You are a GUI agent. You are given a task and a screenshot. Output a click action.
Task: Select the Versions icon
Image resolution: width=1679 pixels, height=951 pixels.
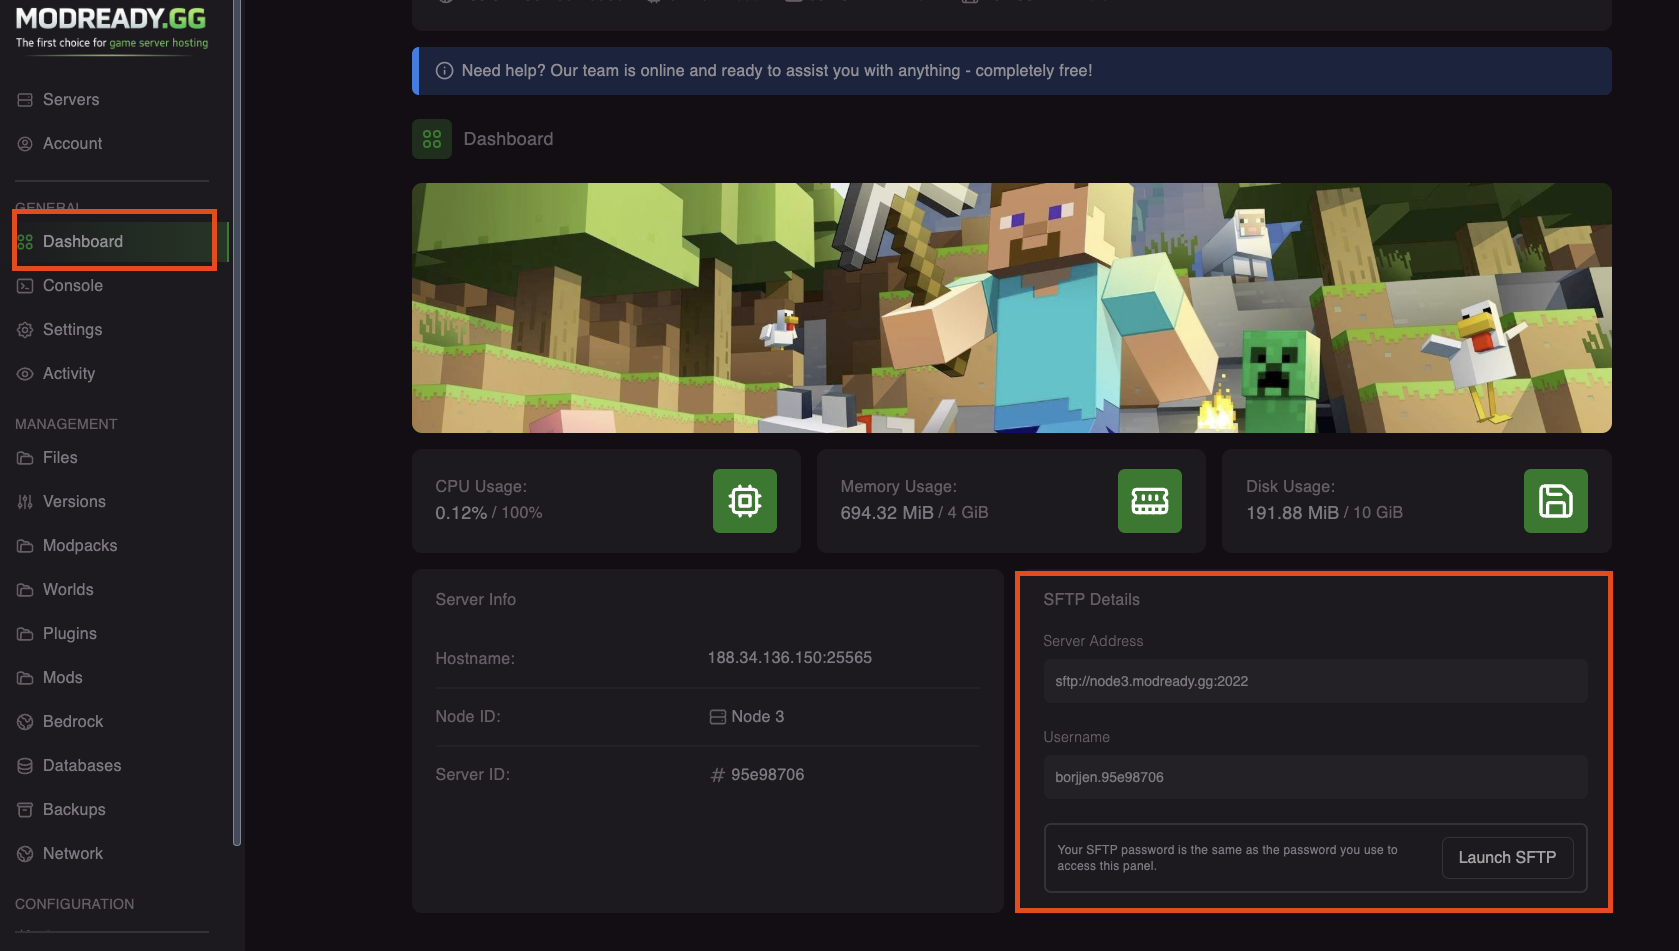pos(24,501)
